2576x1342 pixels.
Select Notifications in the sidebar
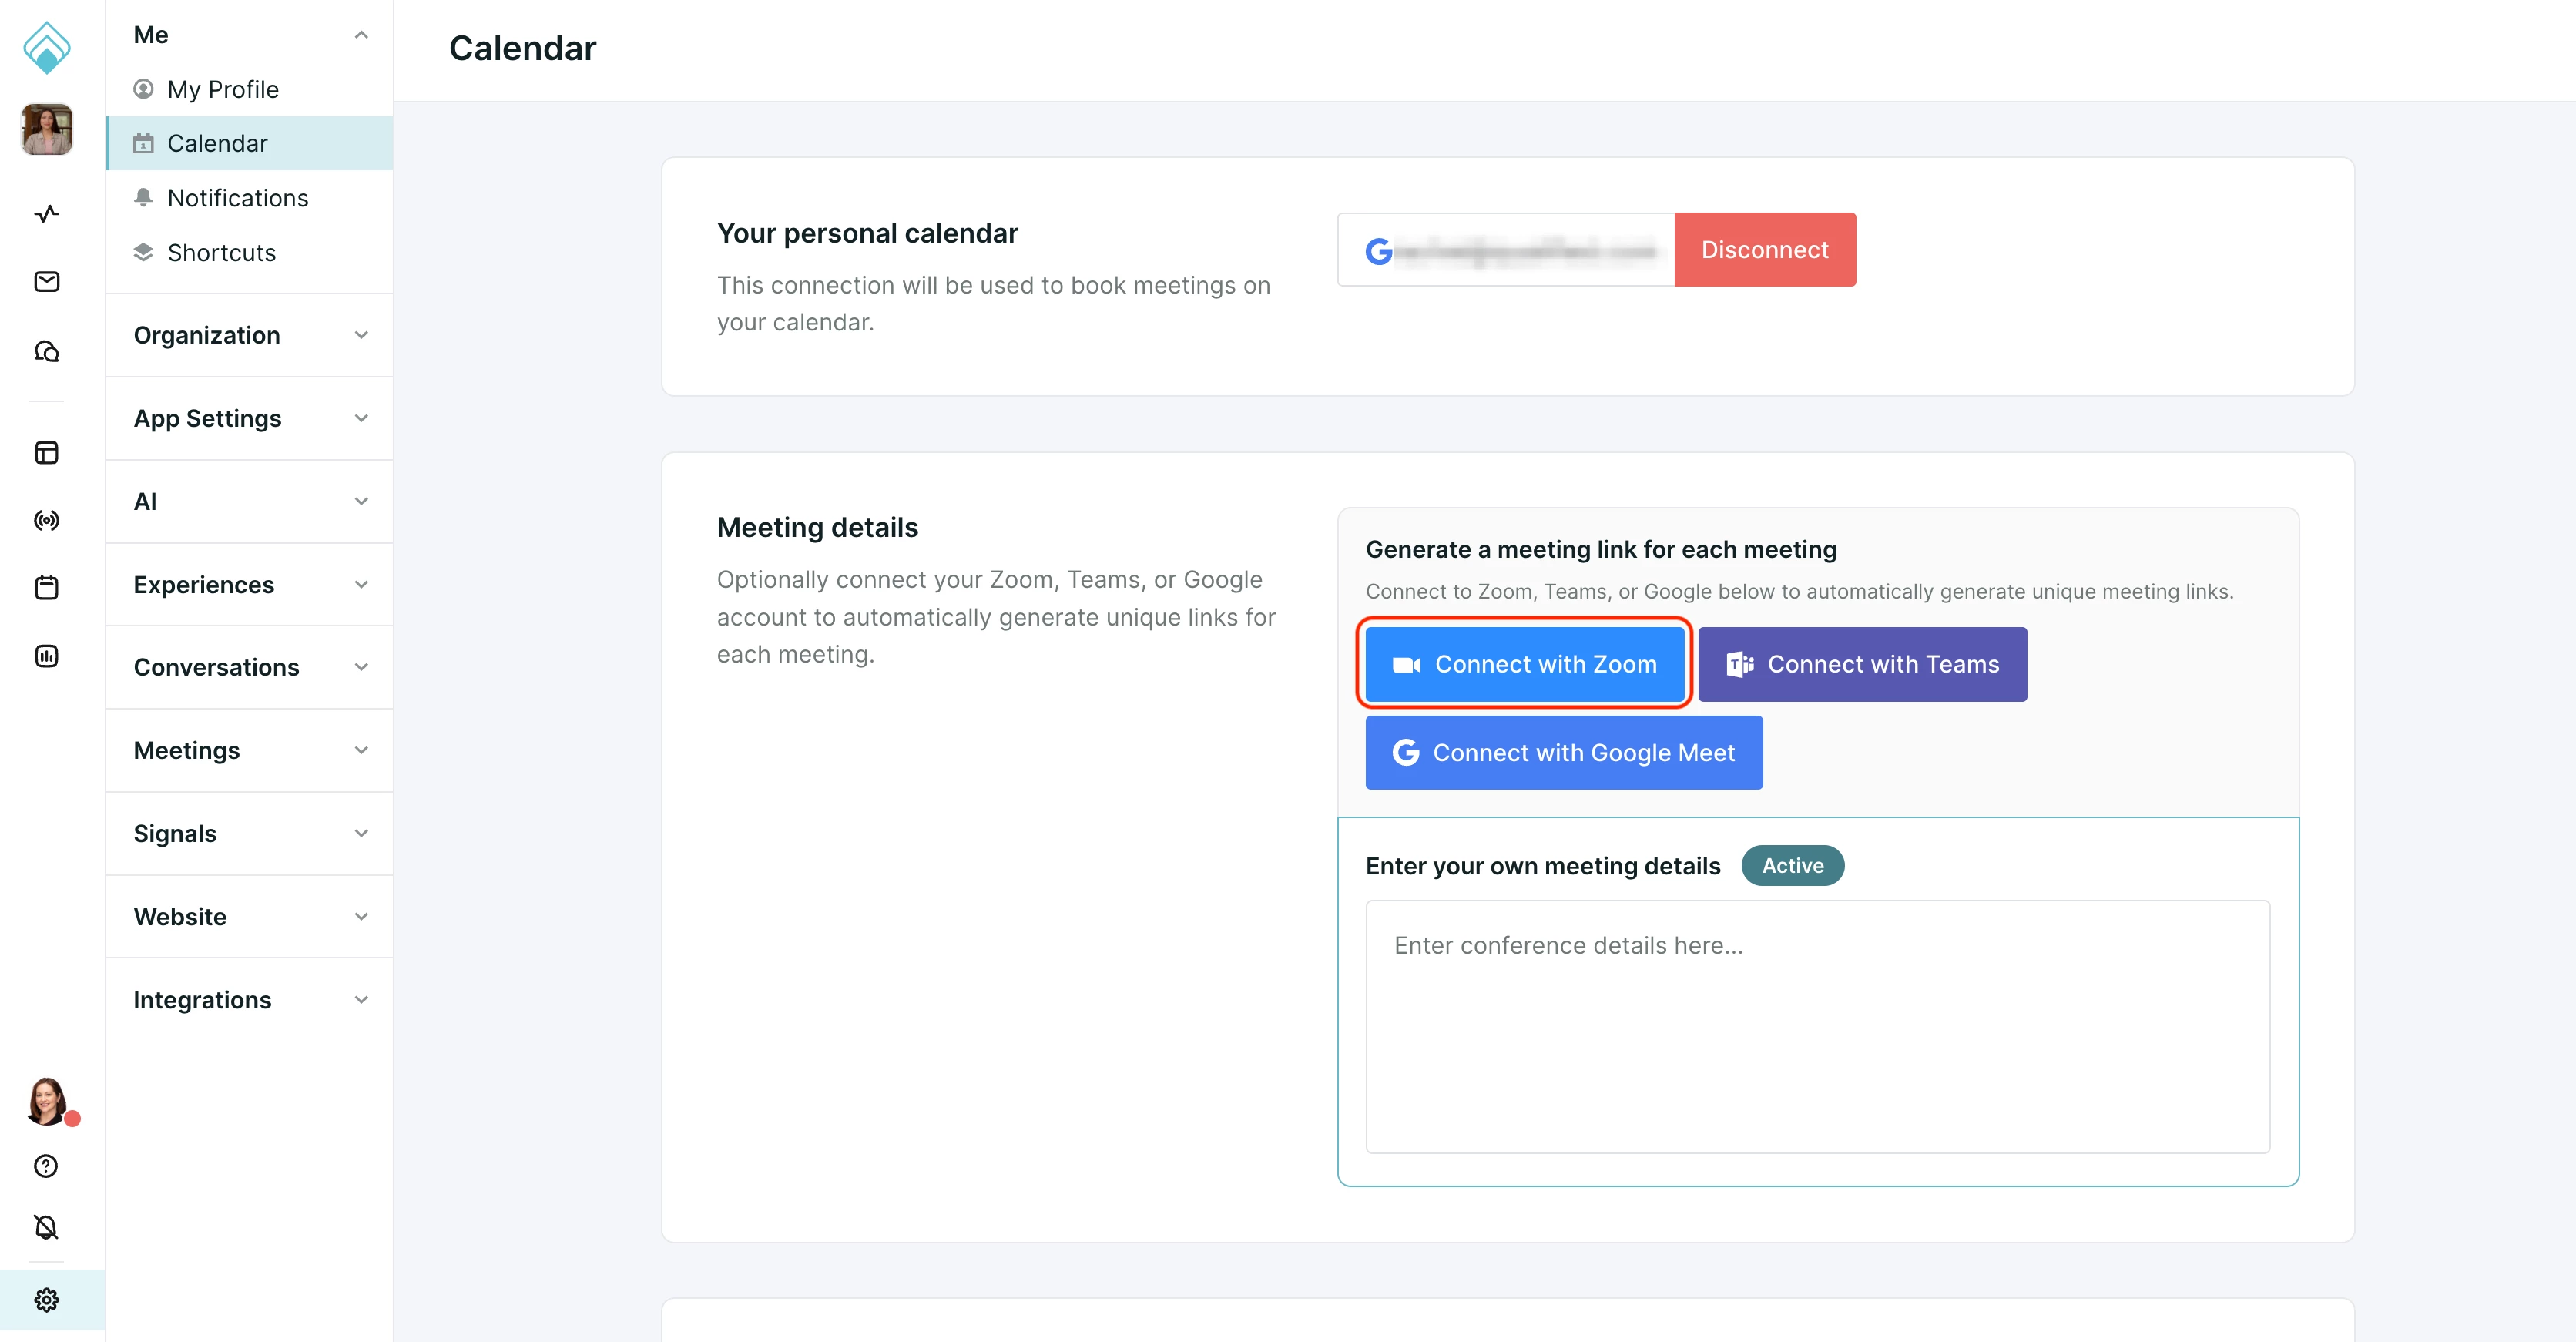point(237,198)
